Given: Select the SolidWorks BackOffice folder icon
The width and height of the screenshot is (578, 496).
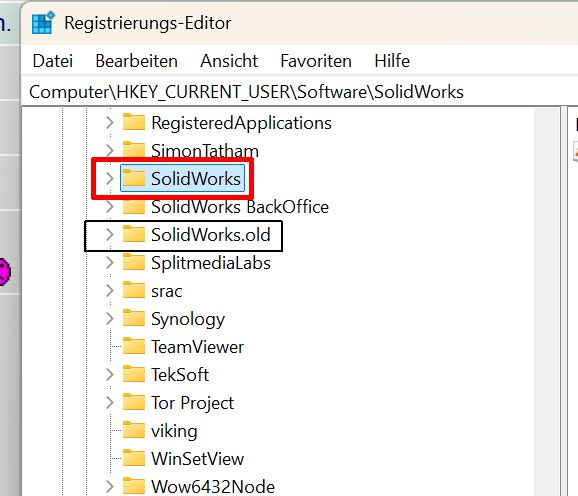Looking at the screenshot, I should pyautogui.click(x=133, y=206).
